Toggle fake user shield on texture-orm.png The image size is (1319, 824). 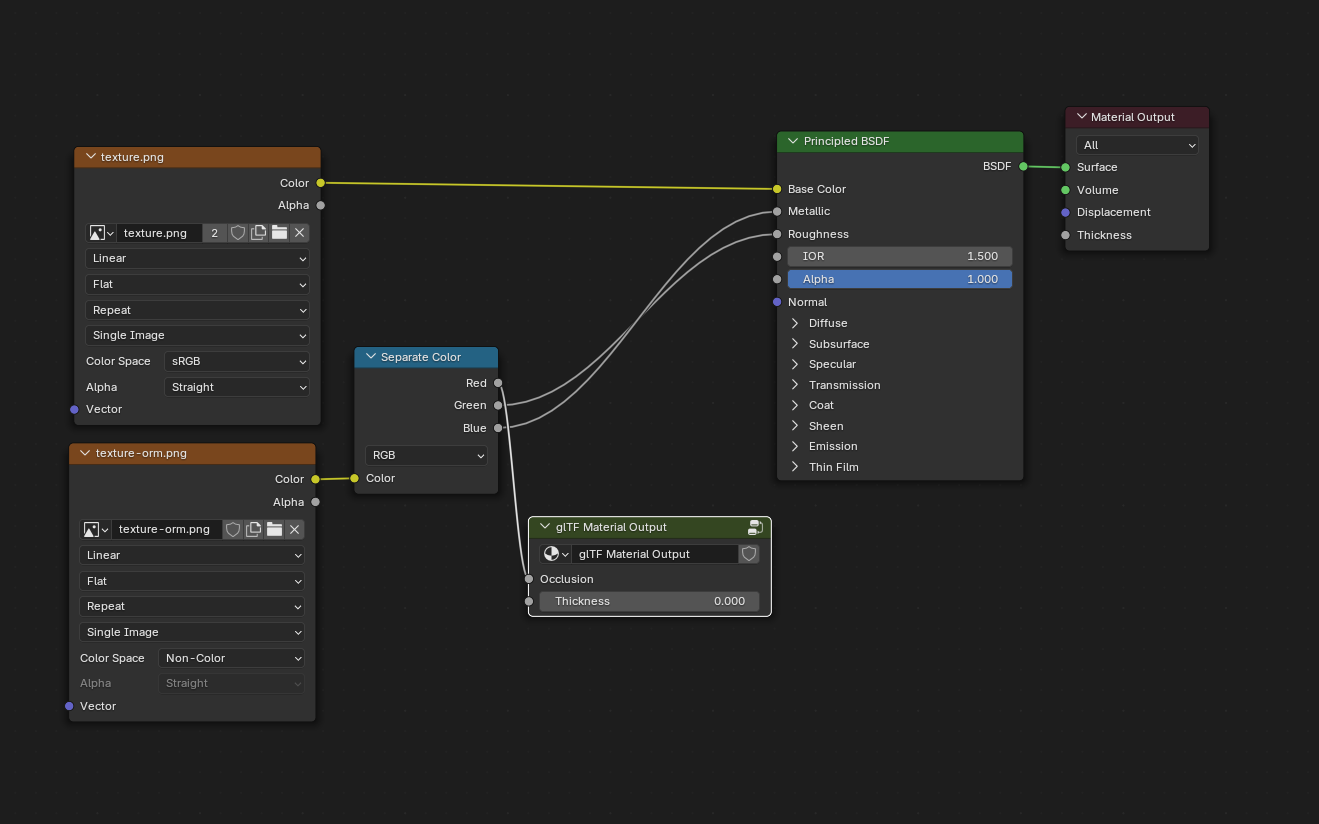233,529
